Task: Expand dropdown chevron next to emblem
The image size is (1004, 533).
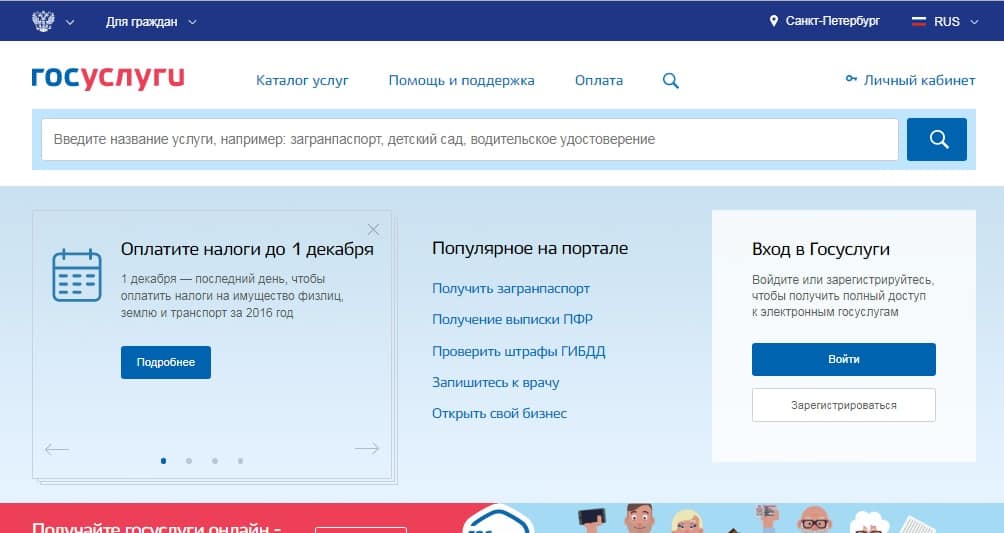Action: tap(70, 21)
